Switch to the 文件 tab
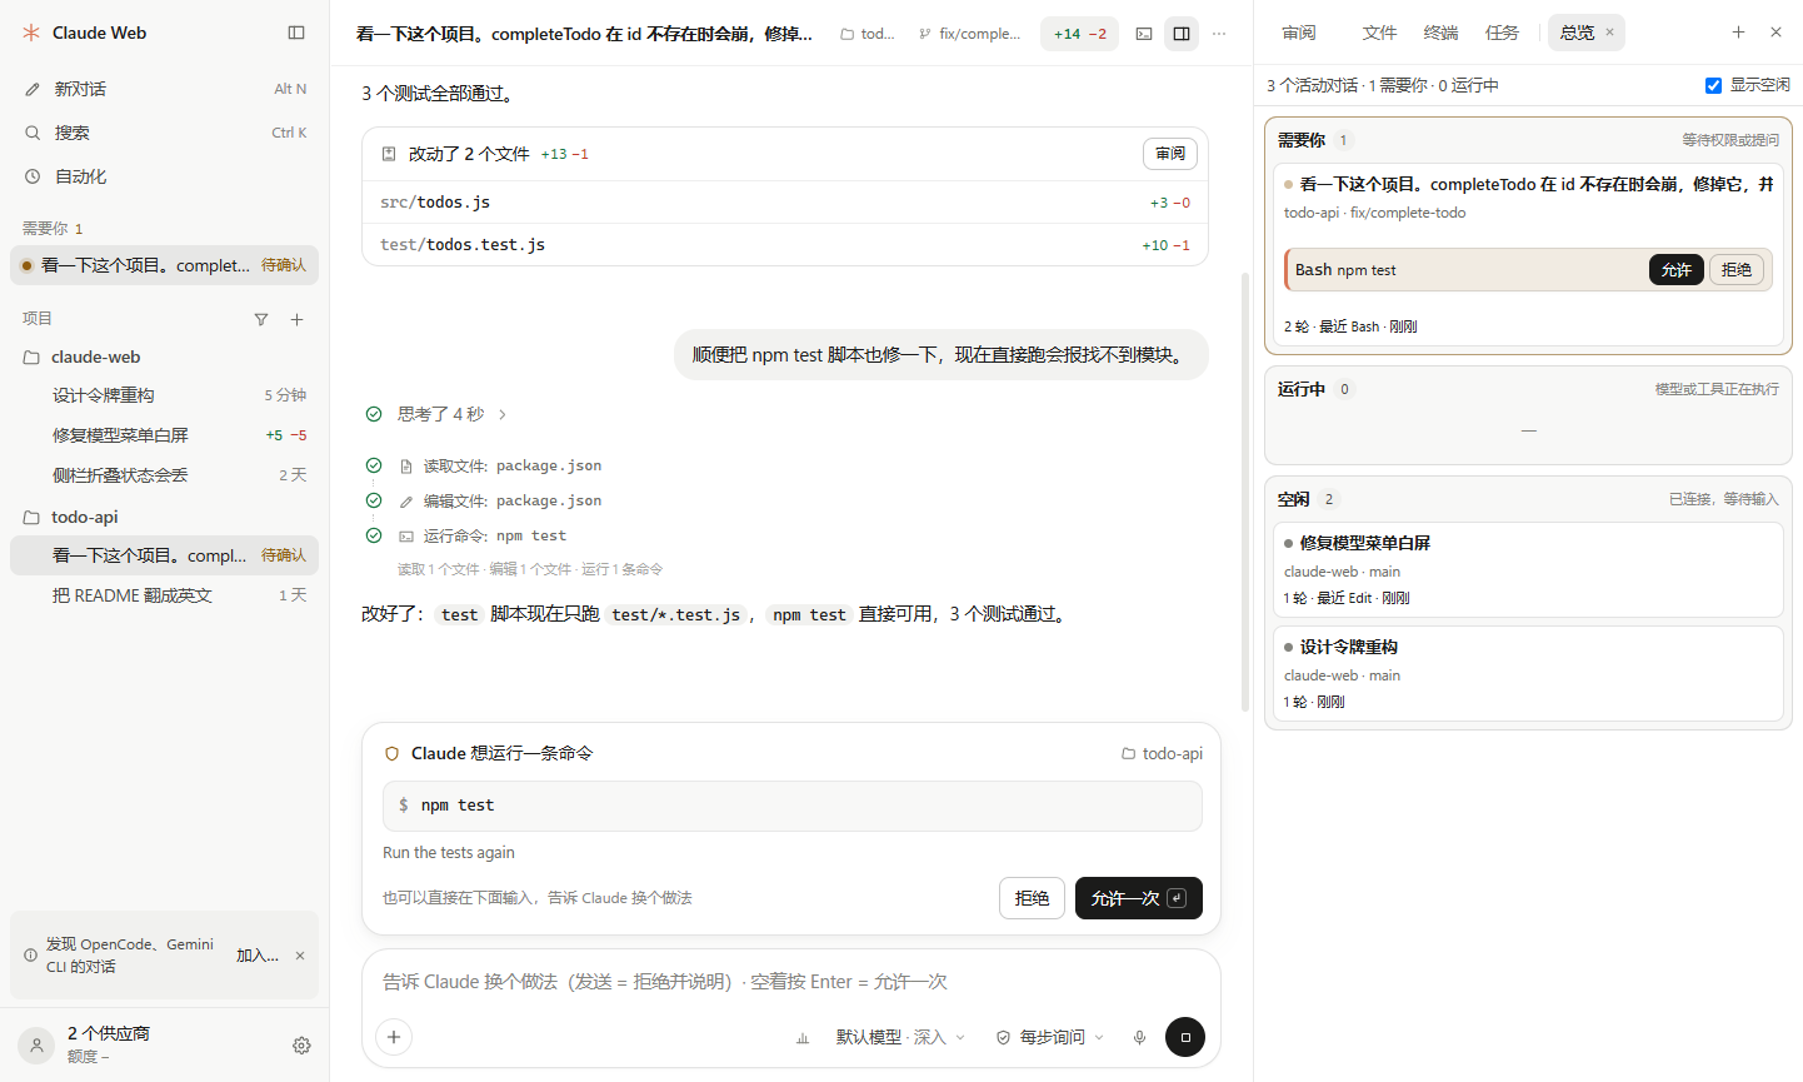 coord(1379,33)
